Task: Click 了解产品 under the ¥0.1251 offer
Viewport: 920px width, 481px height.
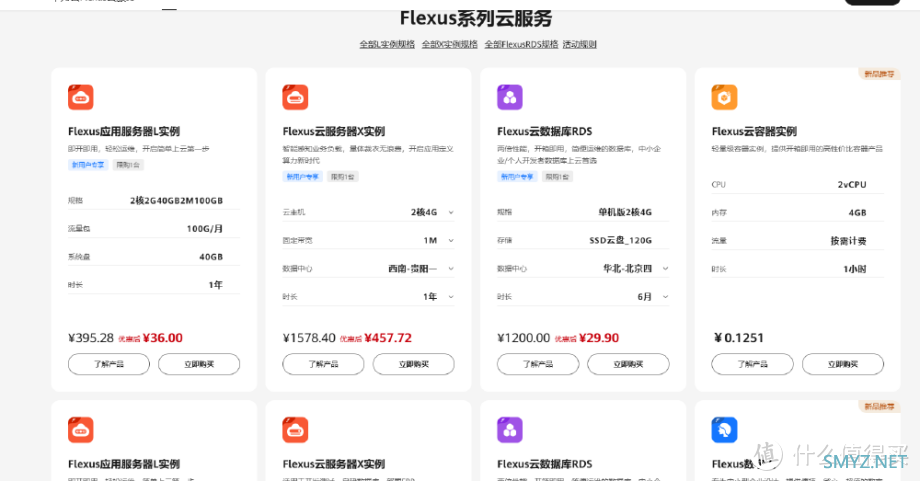Action: click(x=752, y=364)
